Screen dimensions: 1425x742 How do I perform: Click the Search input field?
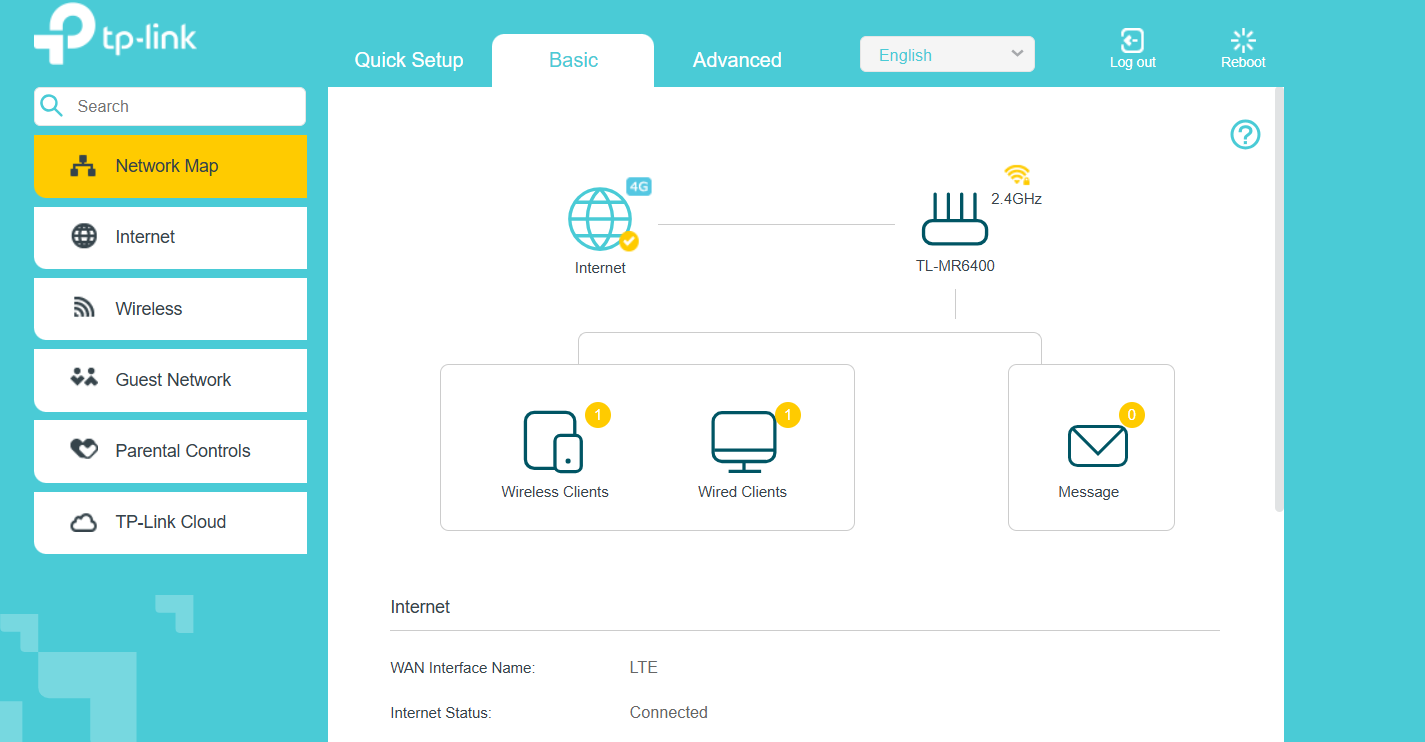pyautogui.click(x=185, y=106)
